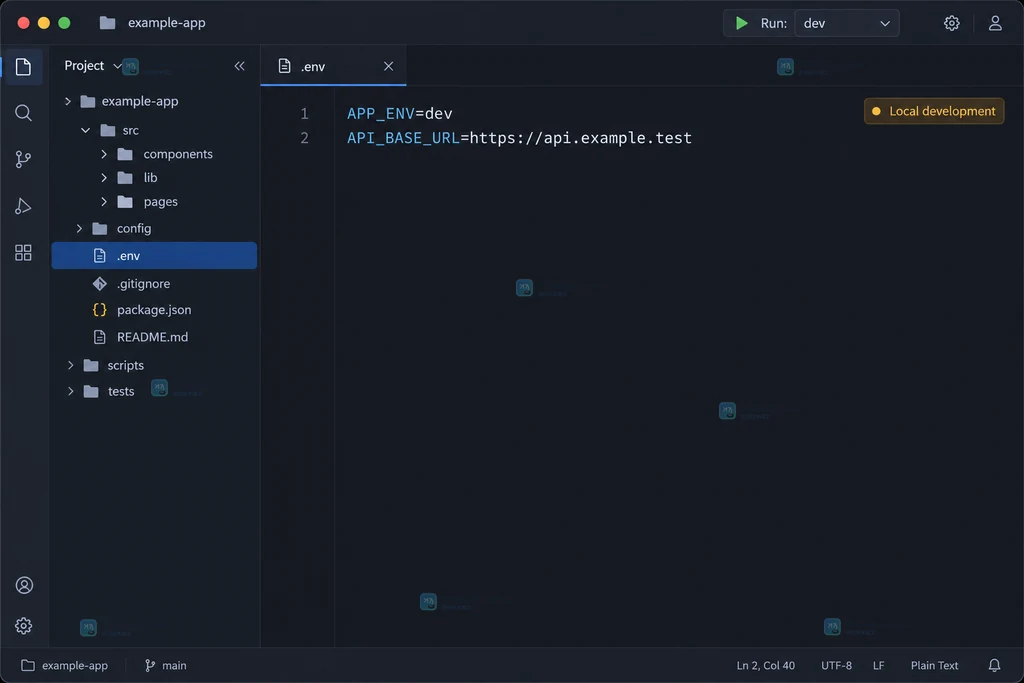Screen dimensions: 1024x683
Task: Select the tests folder row
Action: (x=154, y=391)
